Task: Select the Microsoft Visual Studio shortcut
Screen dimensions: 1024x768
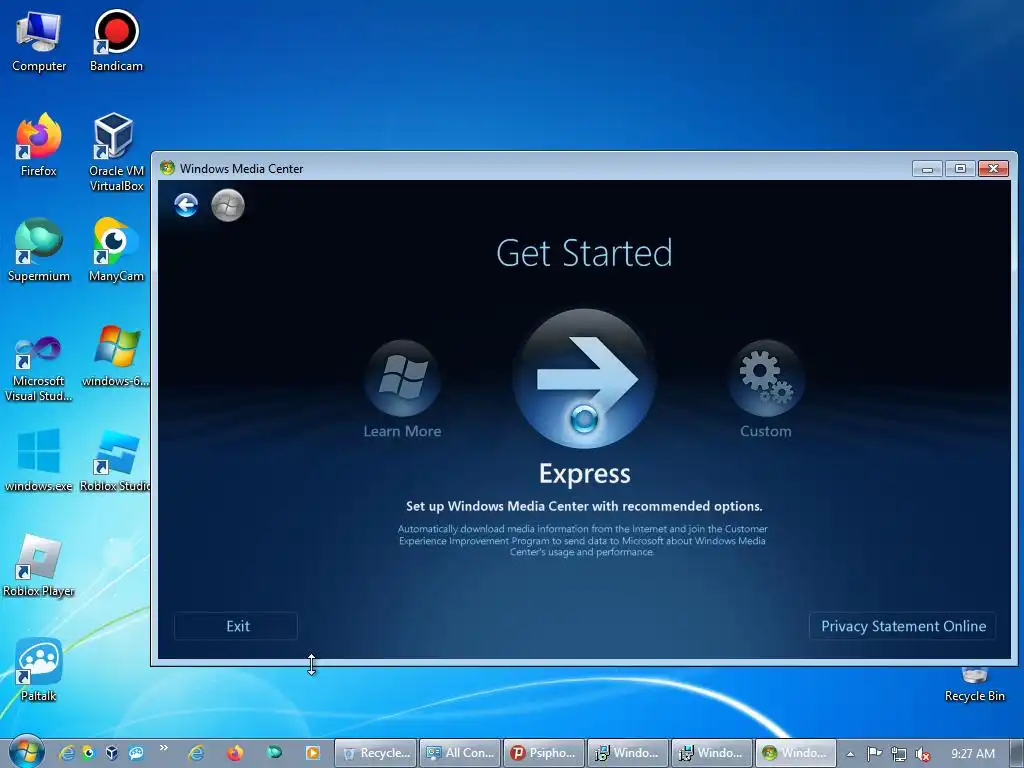Action: point(39,368)
